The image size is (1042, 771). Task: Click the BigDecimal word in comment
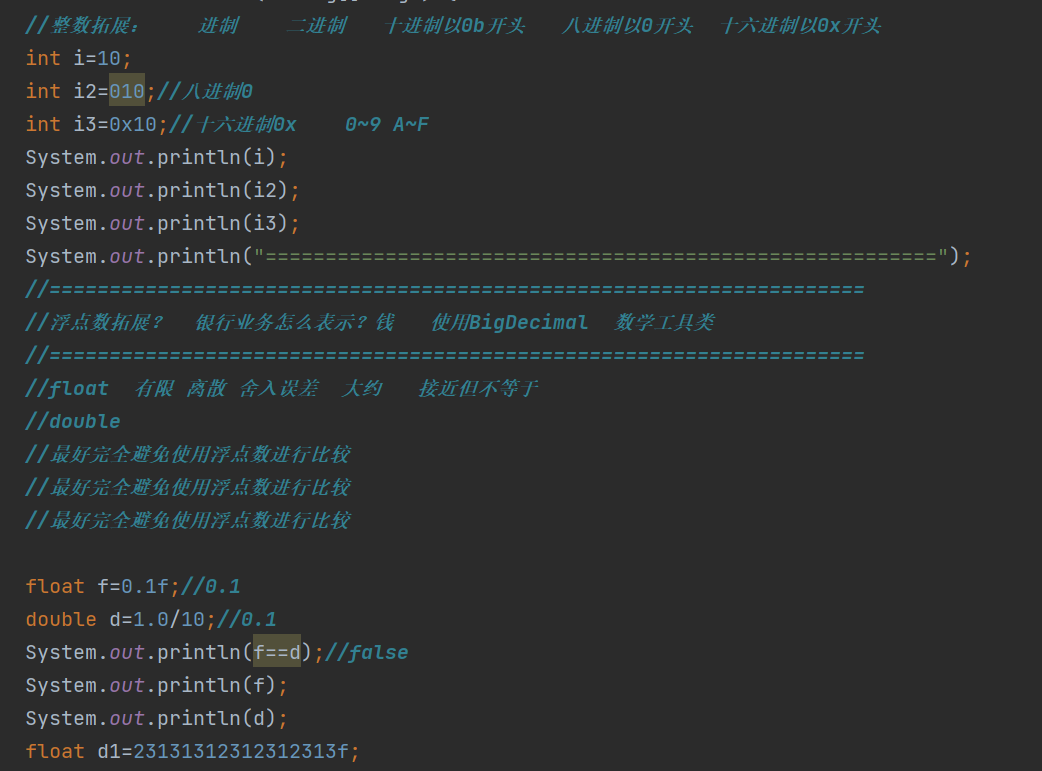click(x=529, y=322)
